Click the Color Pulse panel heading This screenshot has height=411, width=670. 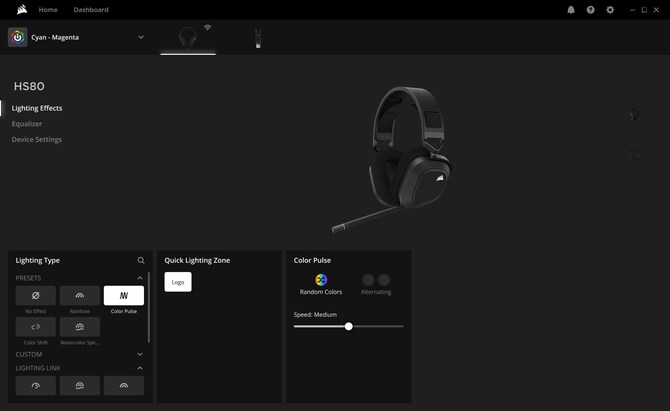tap(312, 260)
